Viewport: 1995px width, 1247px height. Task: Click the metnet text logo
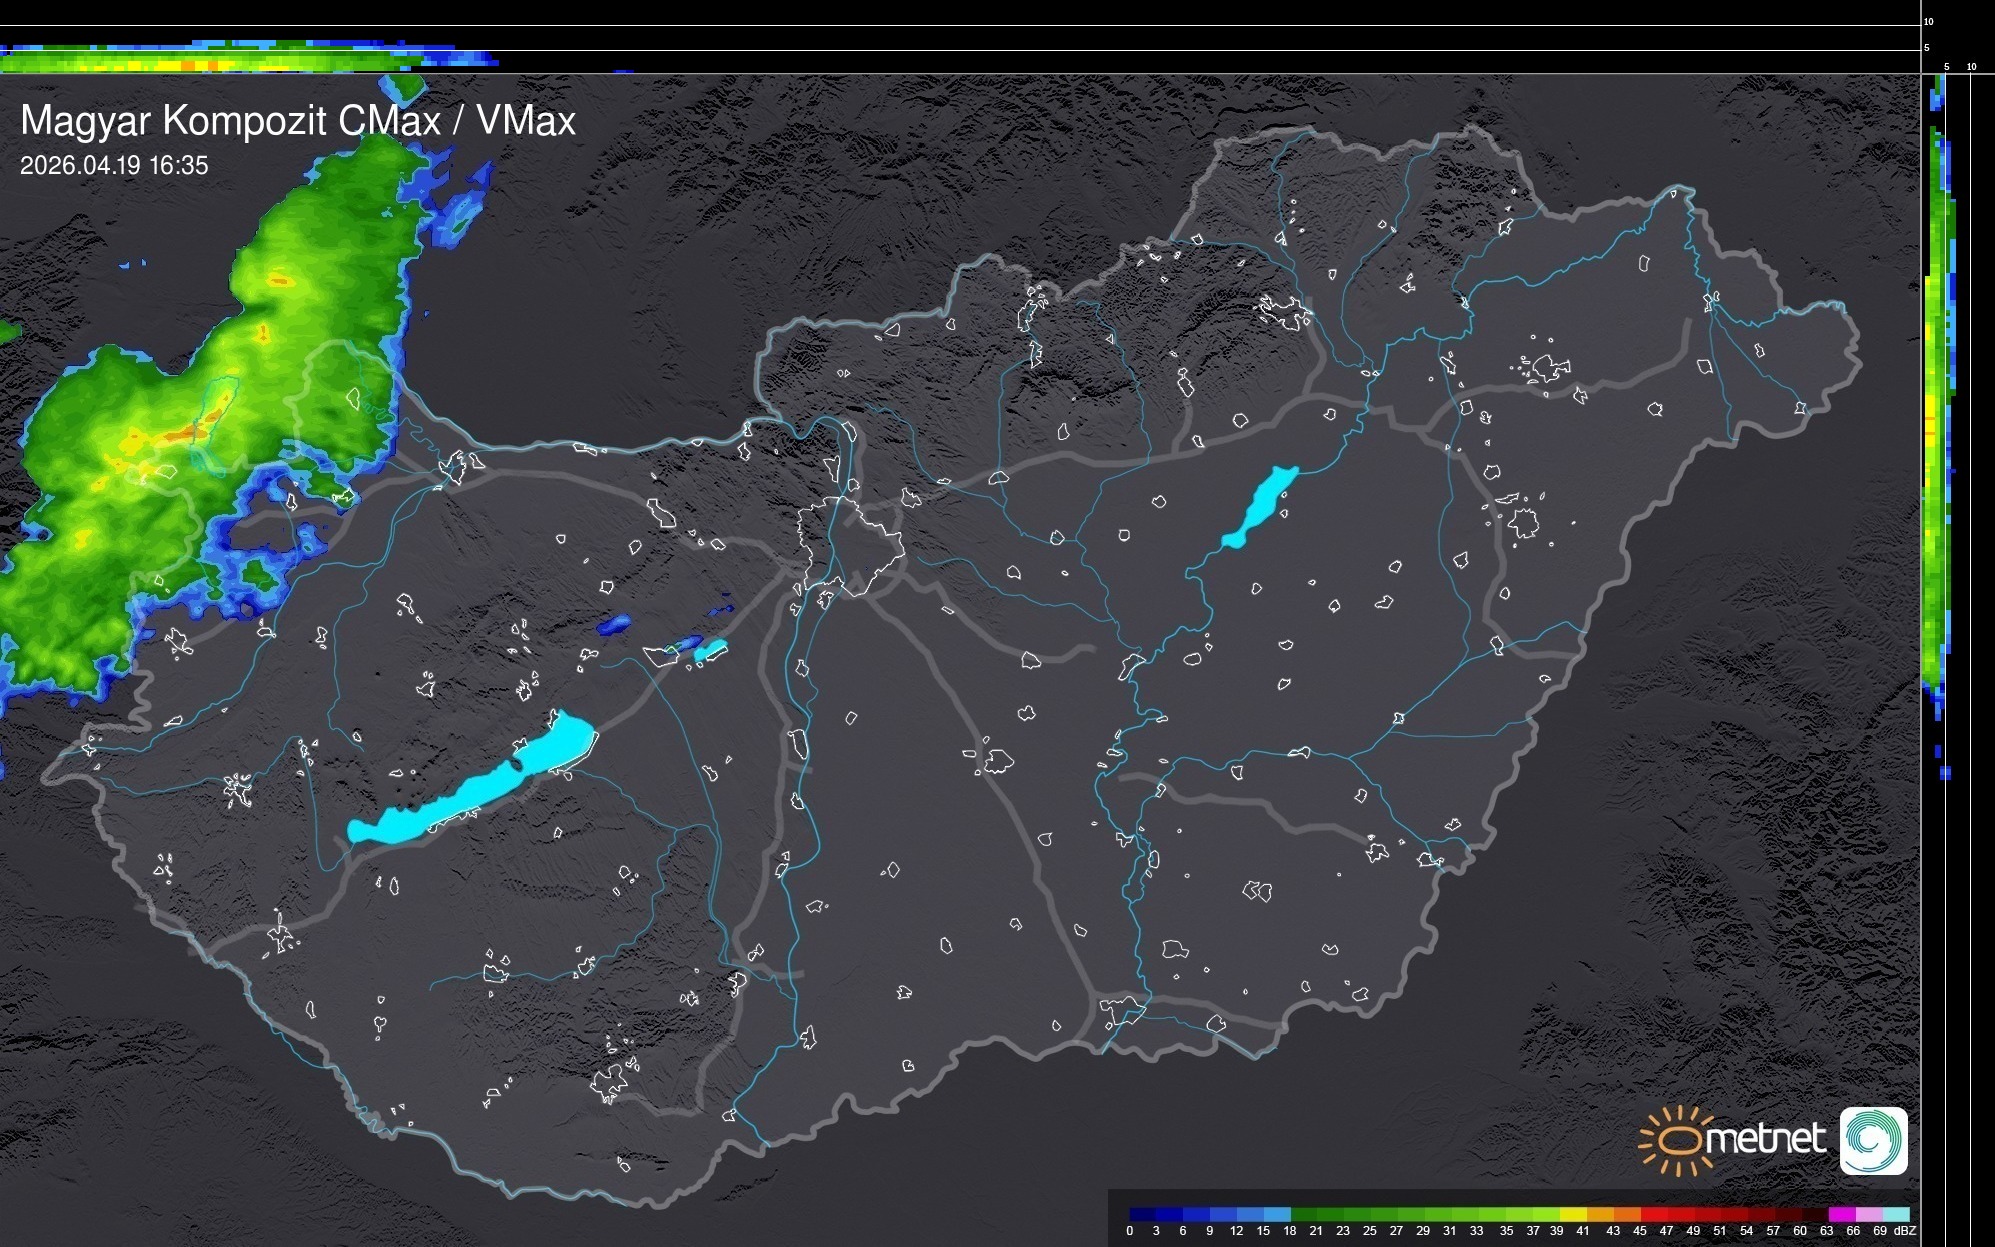point(1765,1139)
